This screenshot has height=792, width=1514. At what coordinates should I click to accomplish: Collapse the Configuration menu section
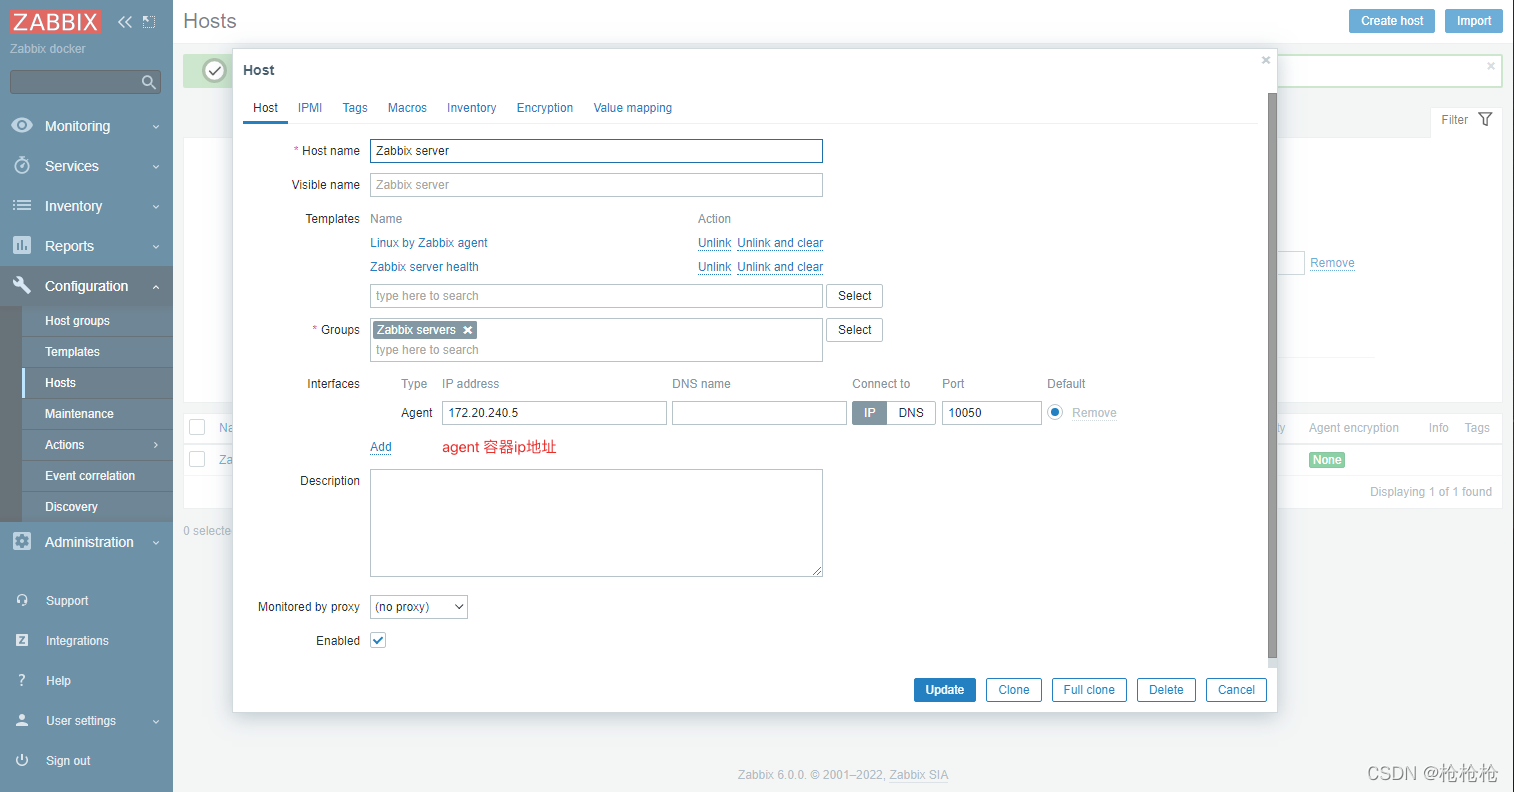pos(156,287)
